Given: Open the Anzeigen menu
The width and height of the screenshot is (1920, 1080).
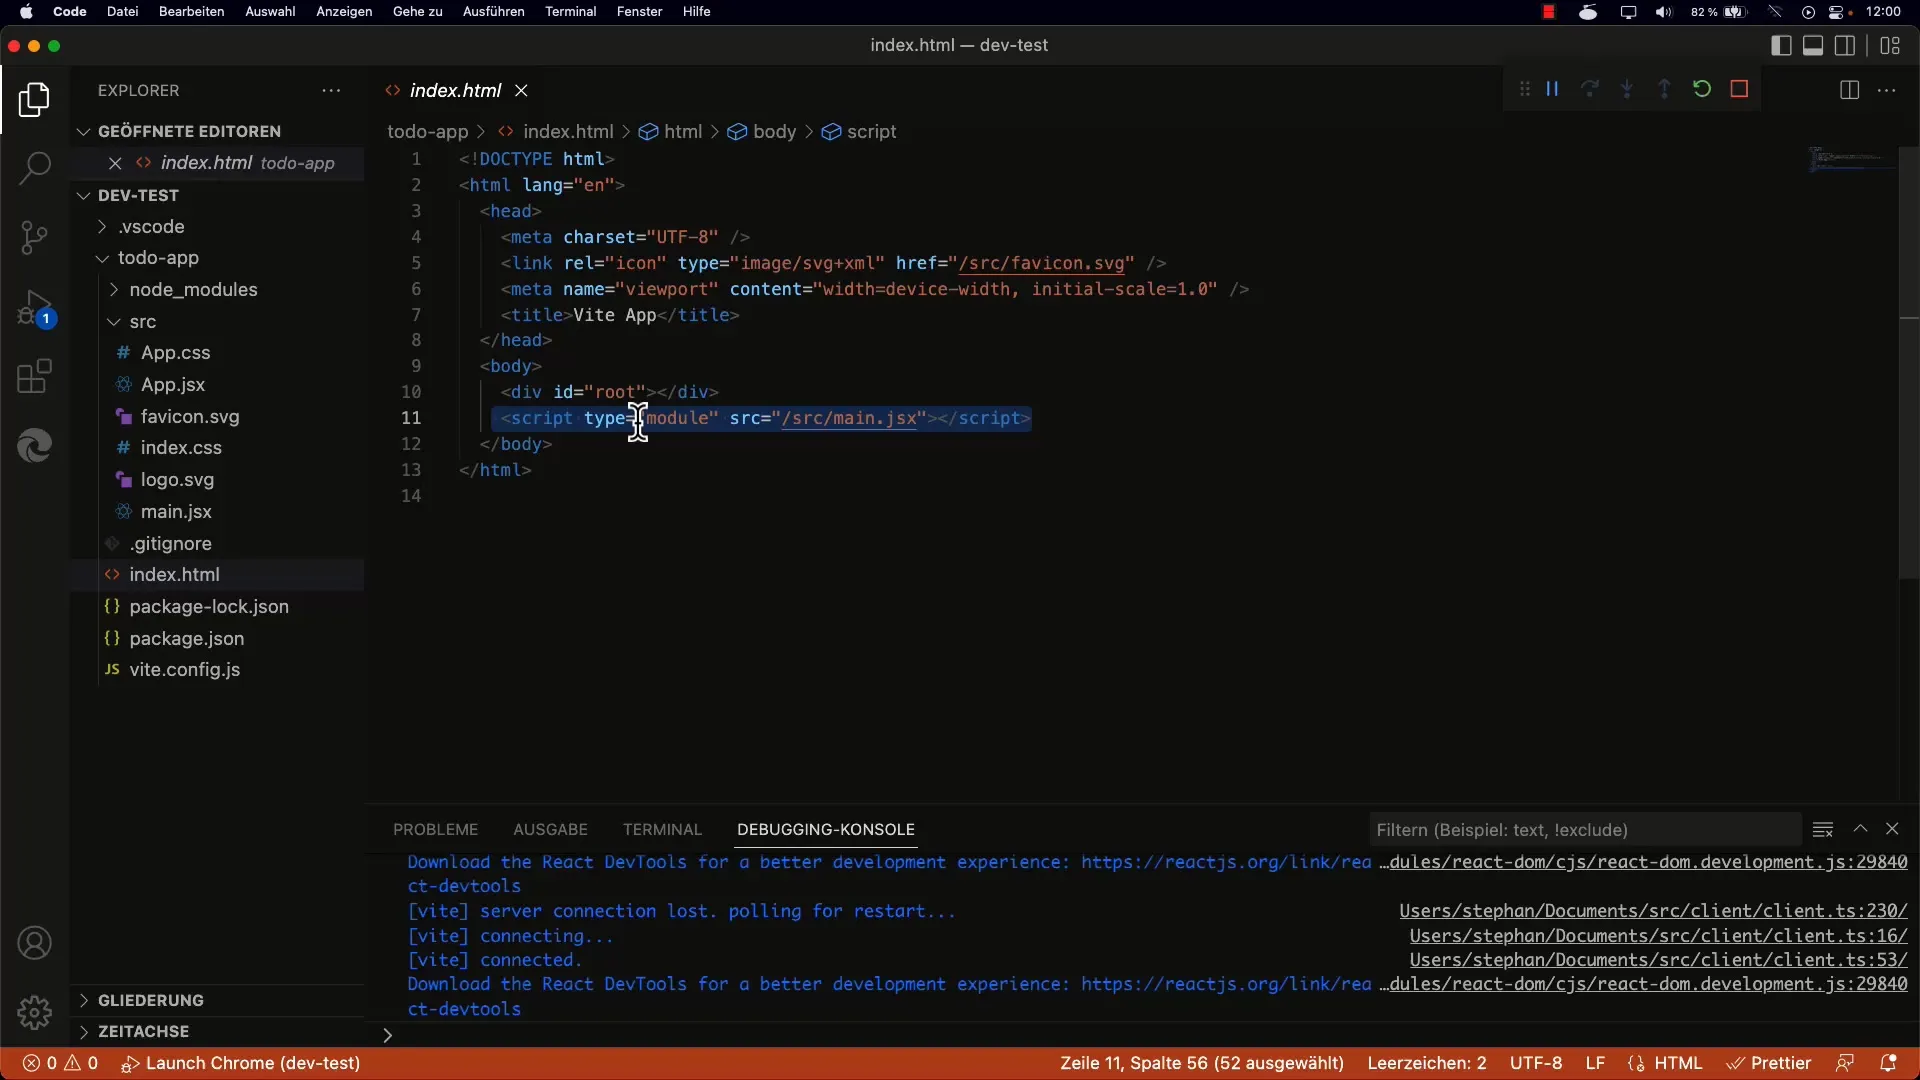Looking at the screenshot, I should 344,12.
